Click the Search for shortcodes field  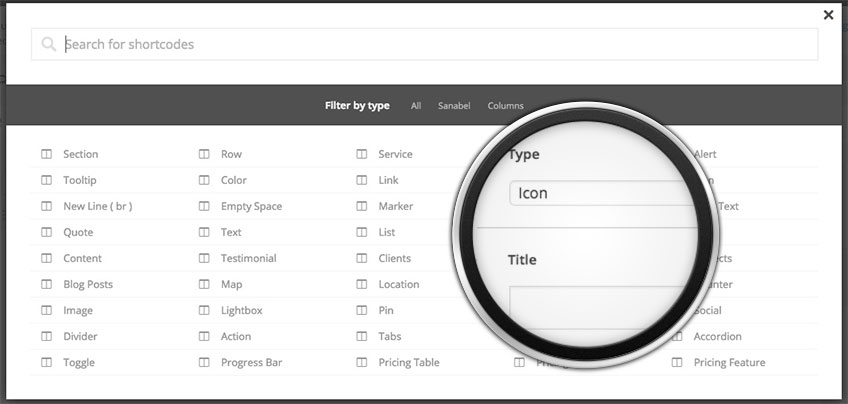click(430, 44)
